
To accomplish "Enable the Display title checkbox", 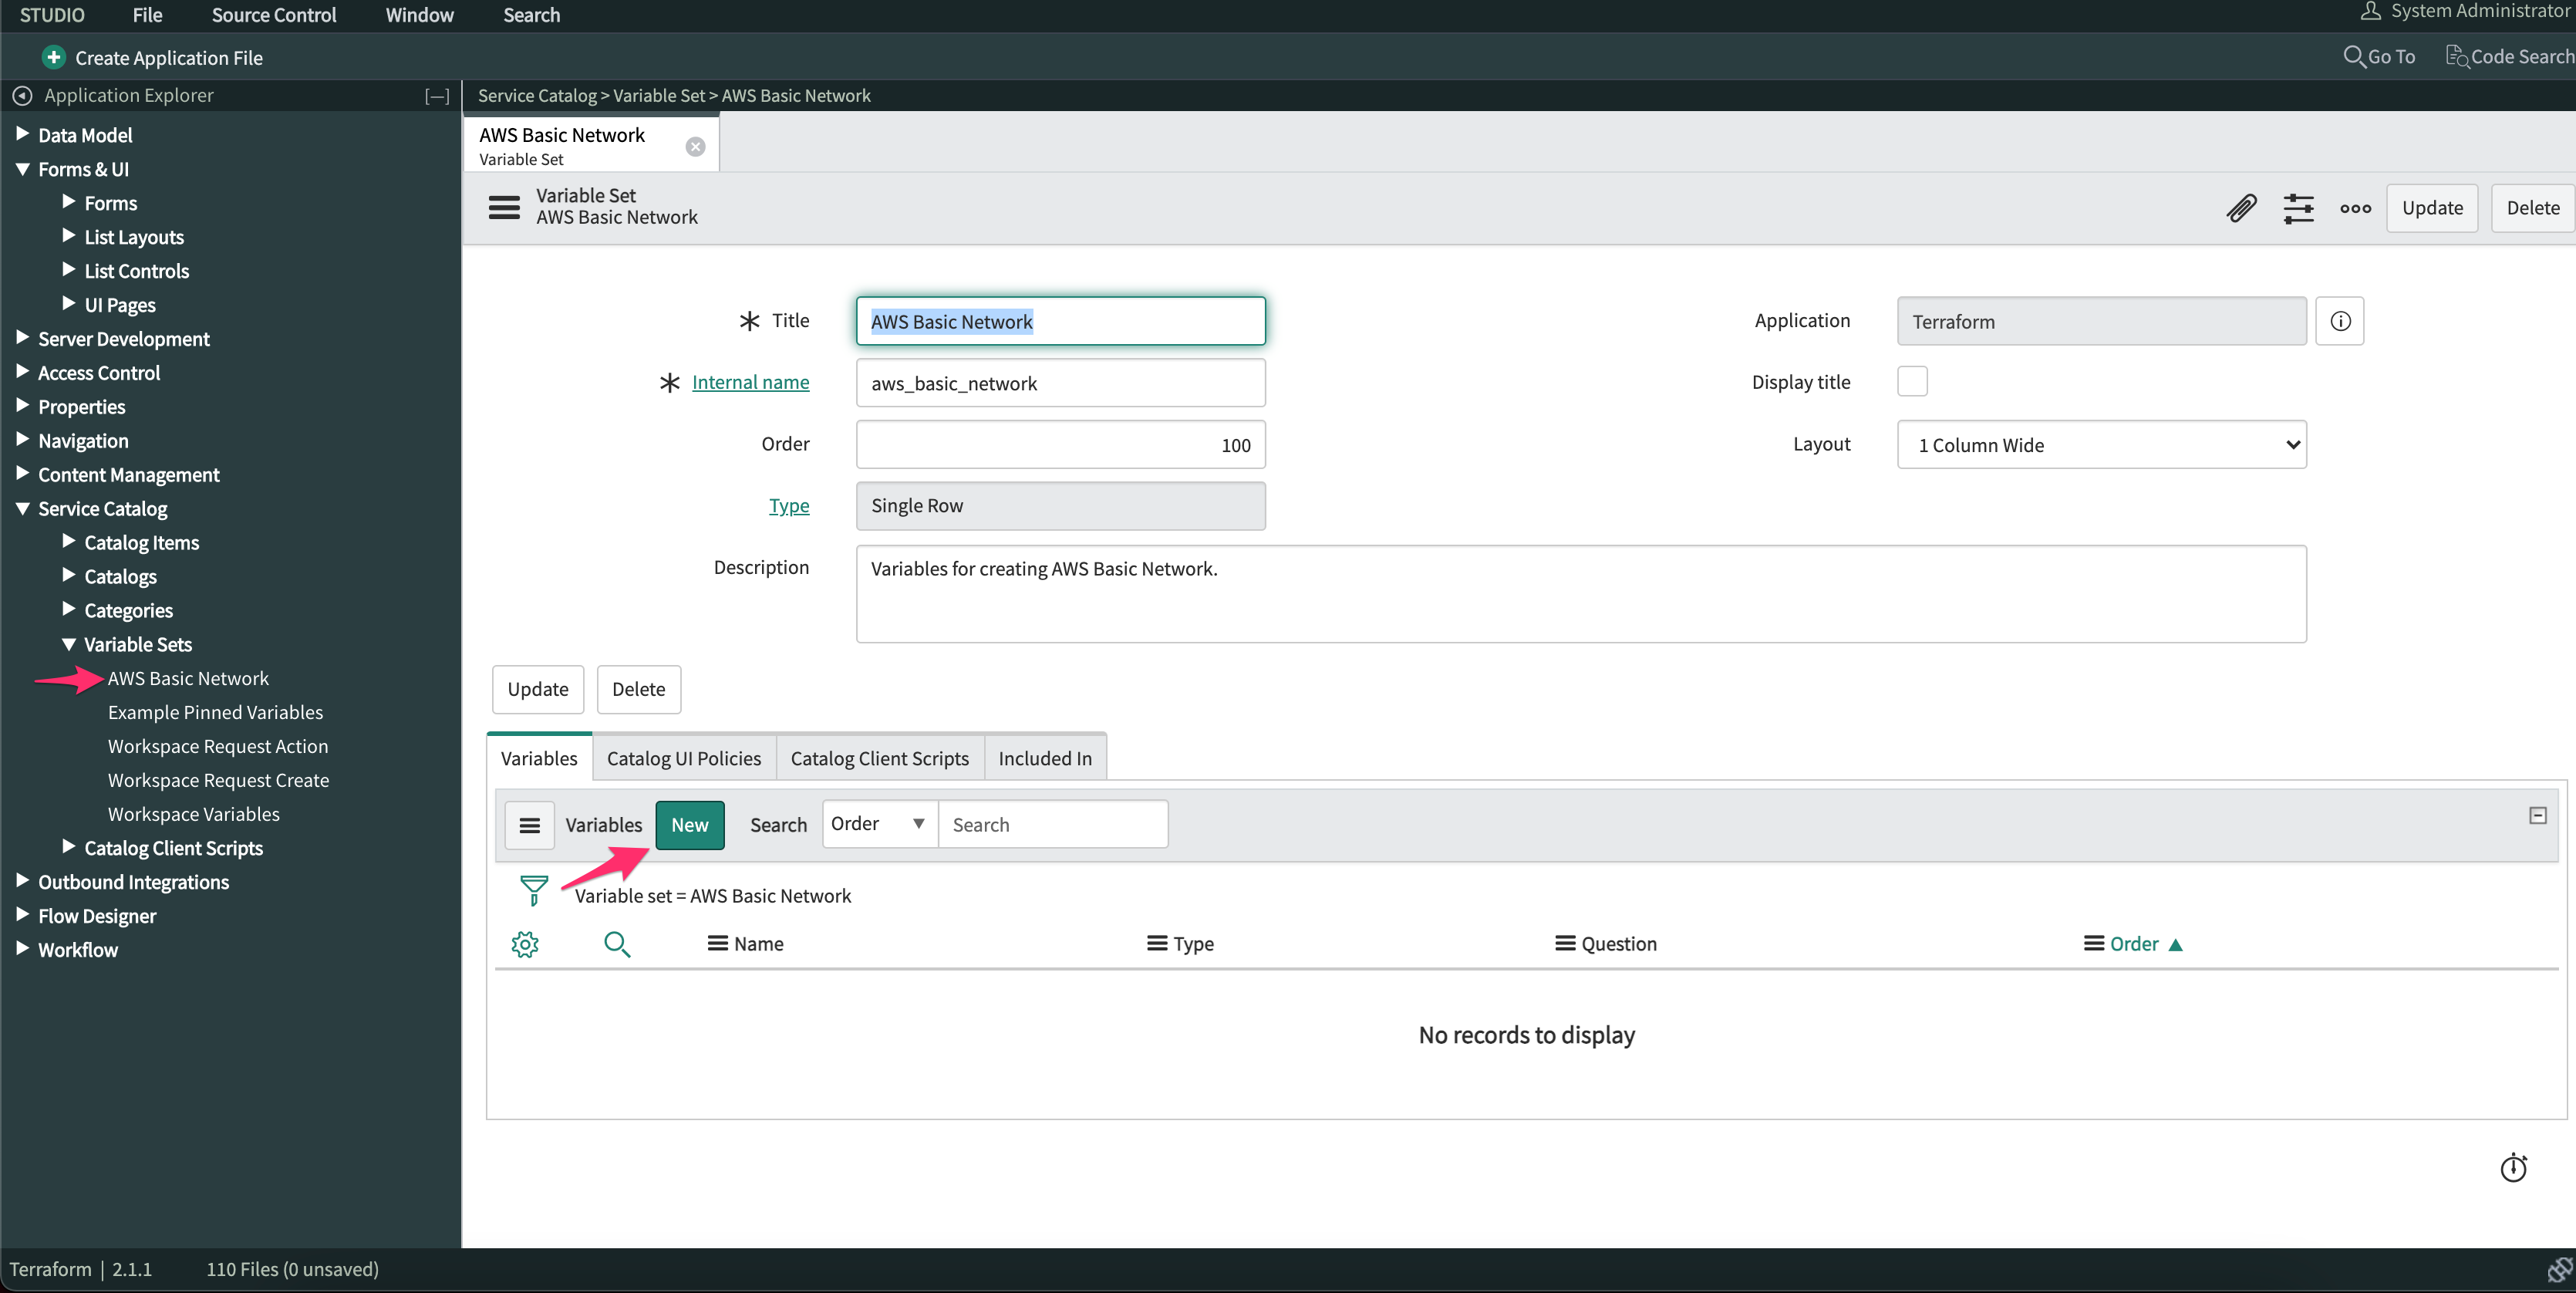I will [1912, 382].
